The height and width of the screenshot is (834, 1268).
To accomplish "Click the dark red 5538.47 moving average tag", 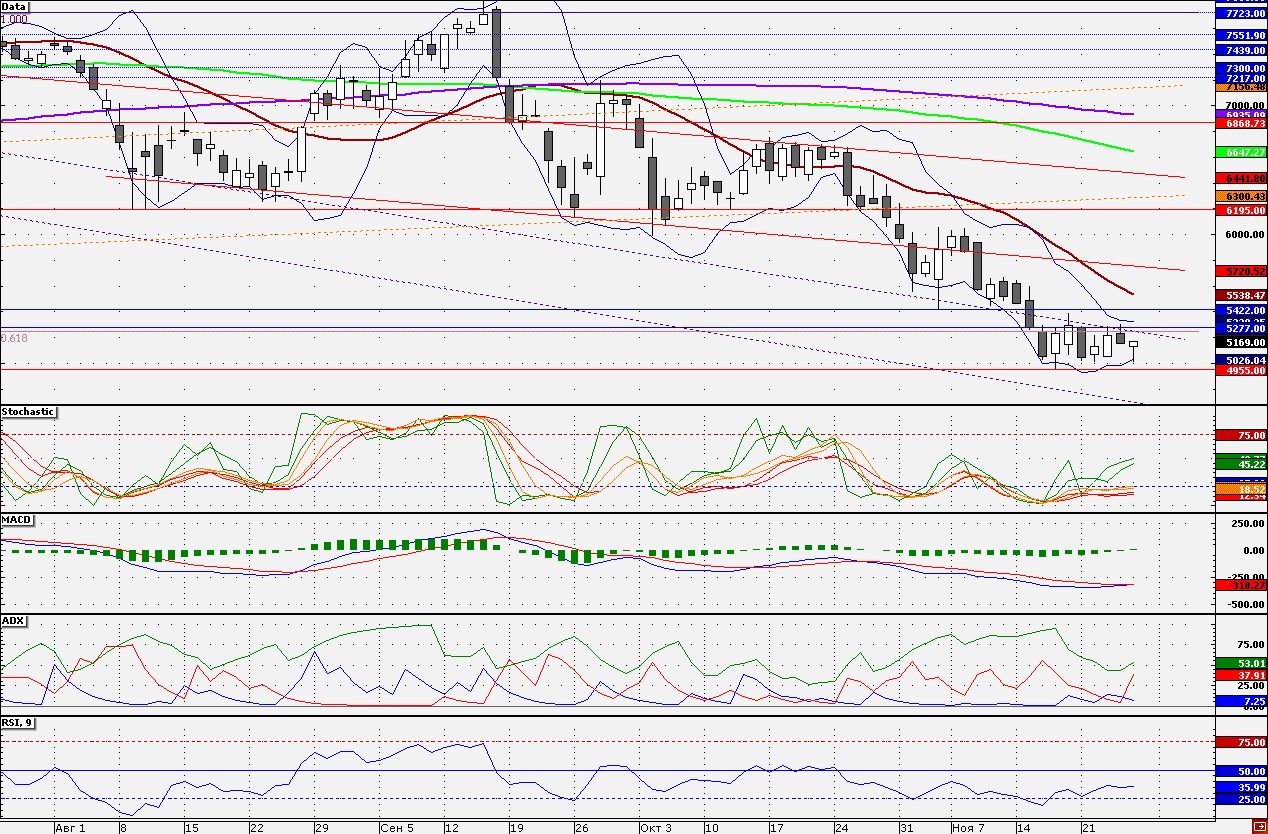I will tap(1241, 295).
